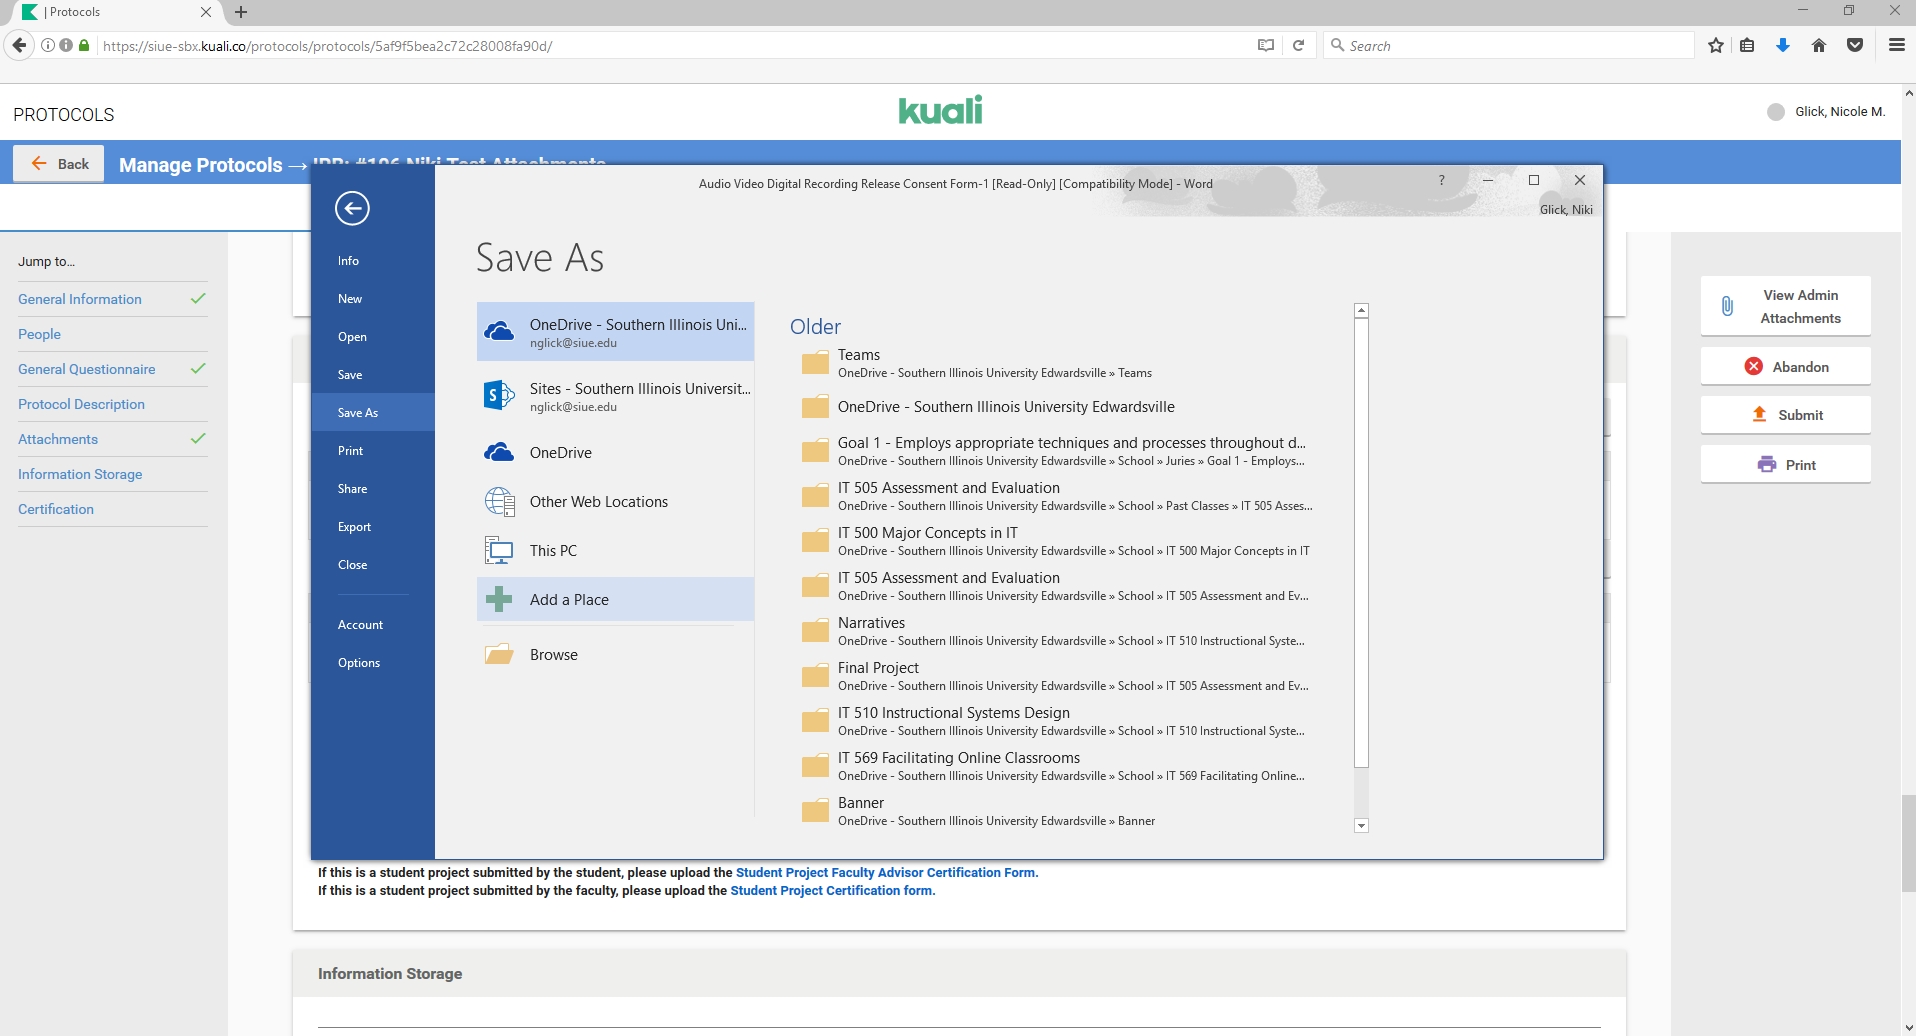Click the Word backstage back arrow
The height and width of the screenshot is (1036, 1916).
coord(352,208)
